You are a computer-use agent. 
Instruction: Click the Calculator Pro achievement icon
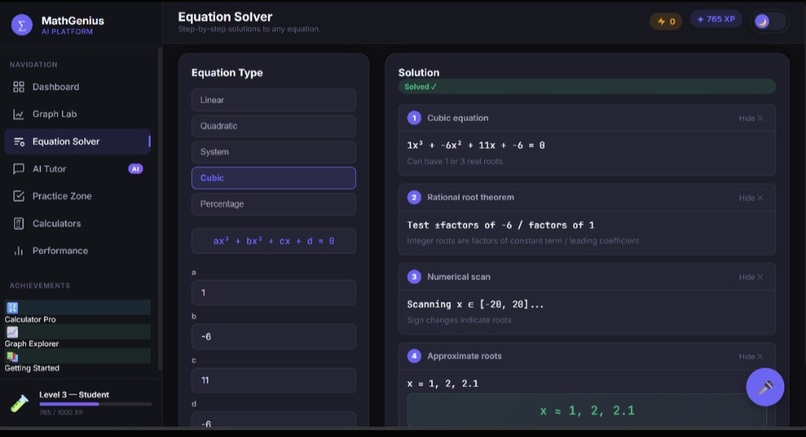pyautogui.click(x=12, y=307)
